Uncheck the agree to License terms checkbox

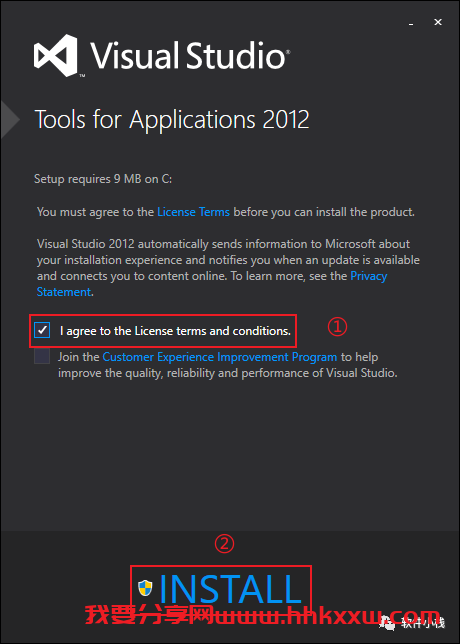tap(42, 330)
